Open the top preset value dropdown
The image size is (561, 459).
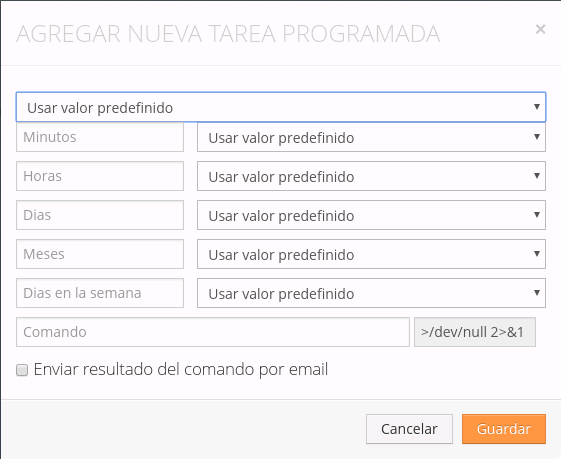[281, 107]
